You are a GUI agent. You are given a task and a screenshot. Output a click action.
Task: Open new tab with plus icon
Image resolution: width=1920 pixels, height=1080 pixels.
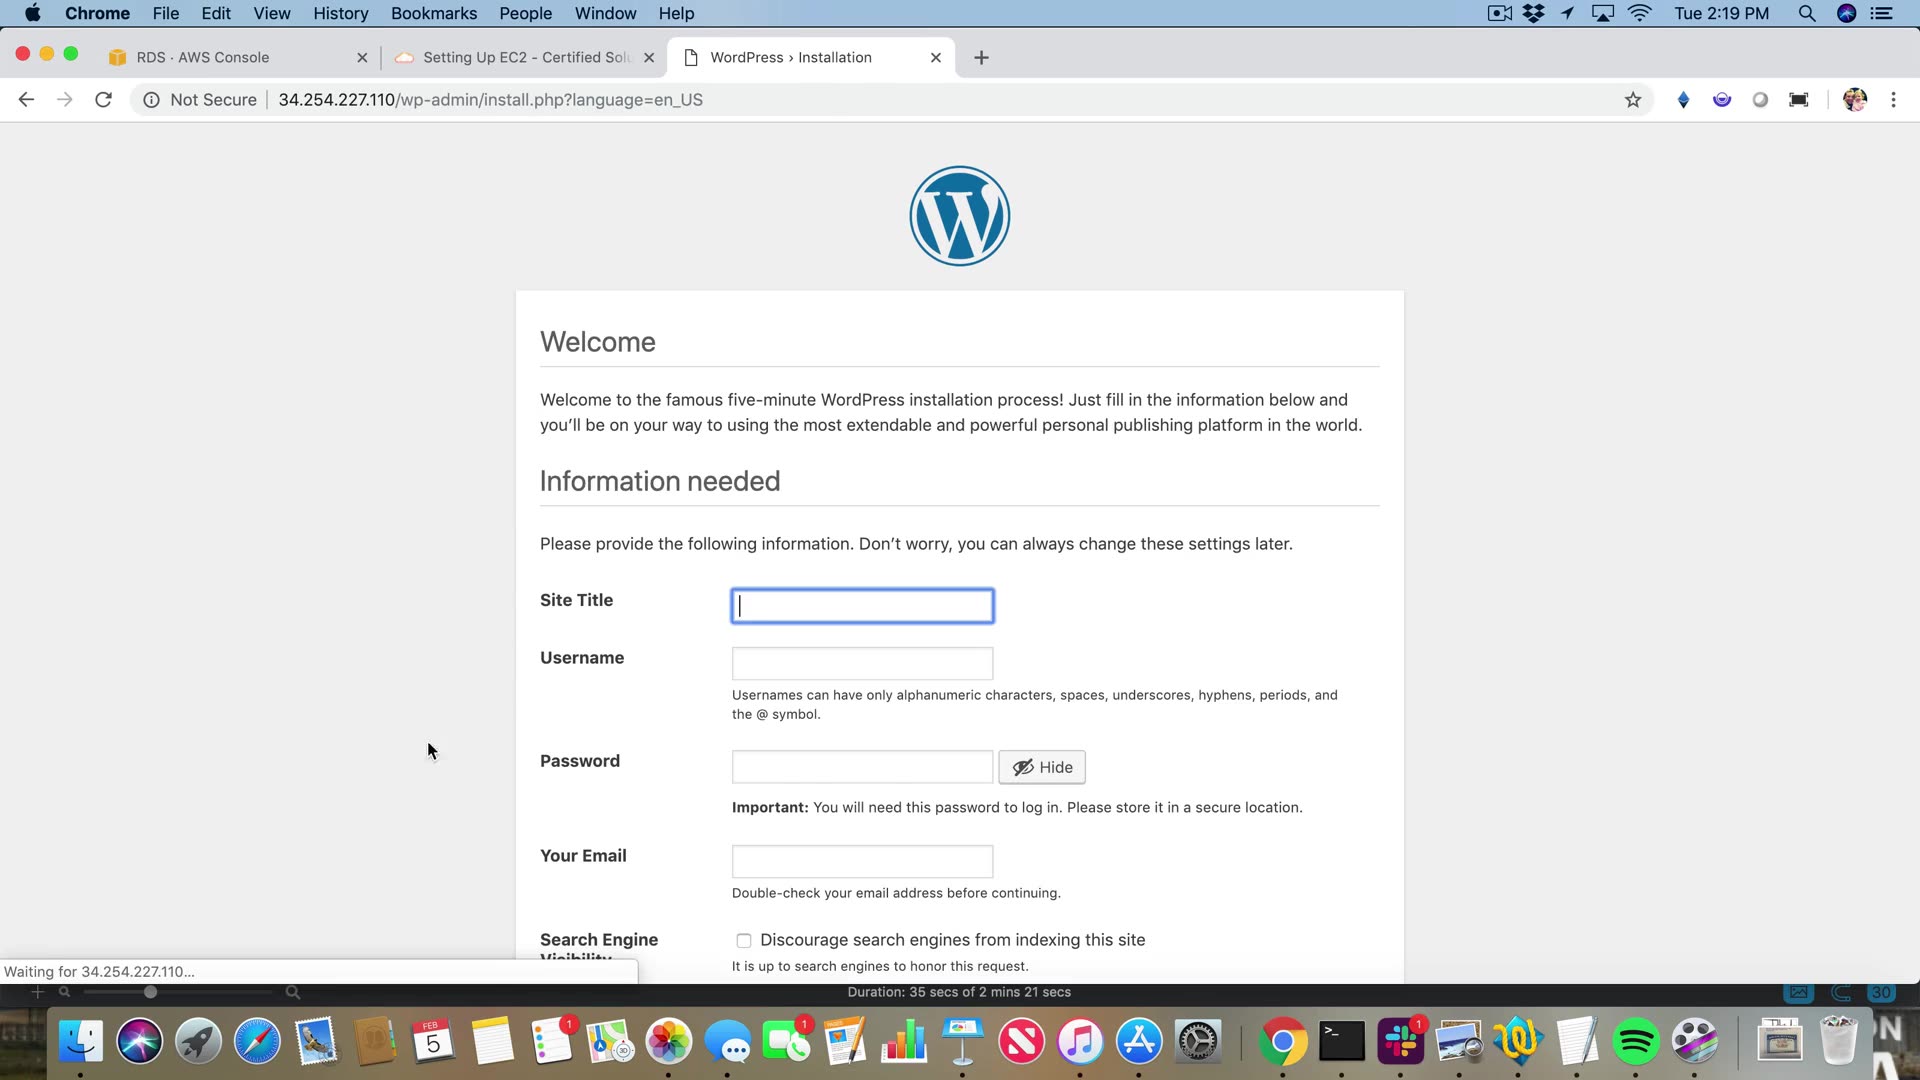981,58
